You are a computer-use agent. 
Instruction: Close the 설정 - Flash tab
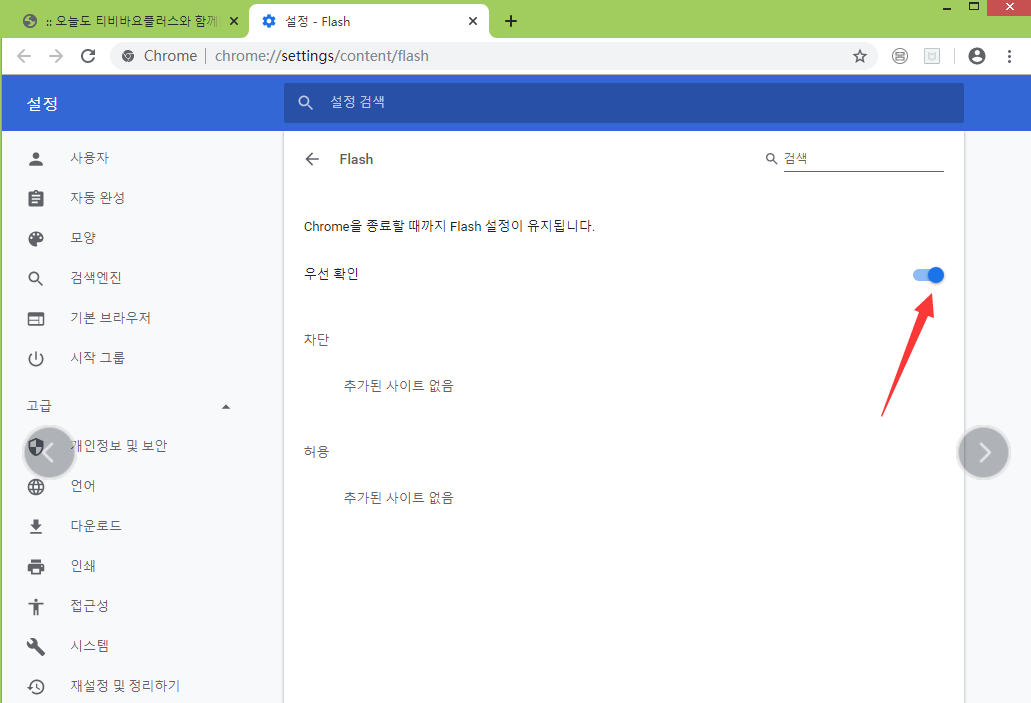tap(473, 21)
